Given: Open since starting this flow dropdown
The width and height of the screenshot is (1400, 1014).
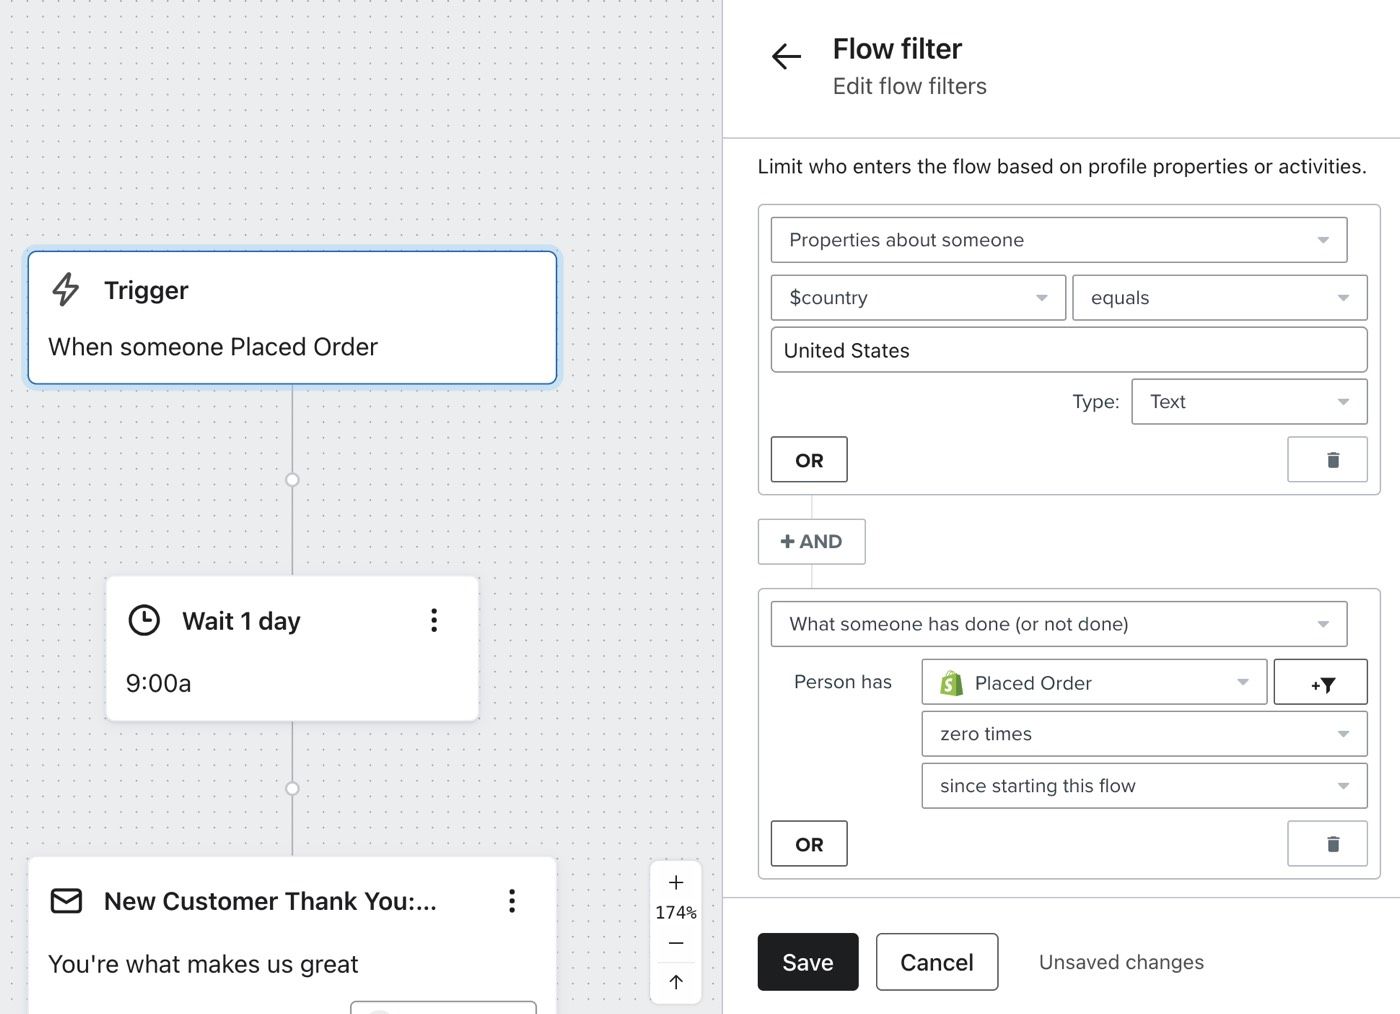Looking at the screenshot, I should click(x=1143, y=786).
